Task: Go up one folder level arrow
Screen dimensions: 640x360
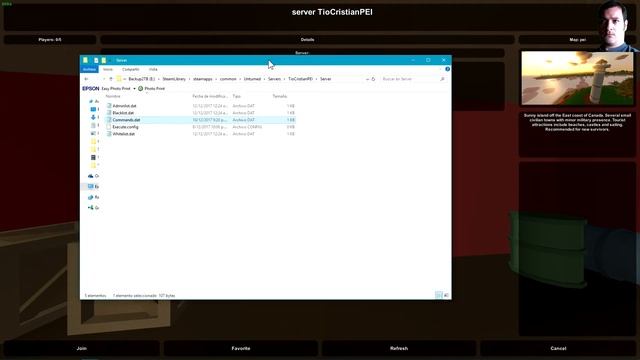Action: (111, 79)
